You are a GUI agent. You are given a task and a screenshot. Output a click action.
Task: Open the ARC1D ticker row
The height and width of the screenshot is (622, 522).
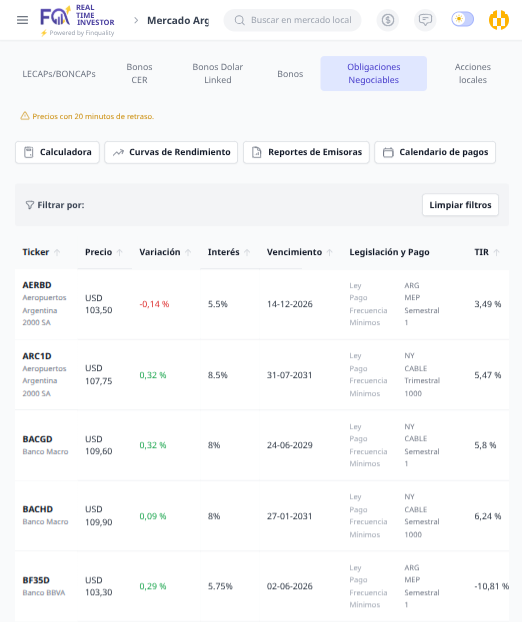click(x=262, y=375)
